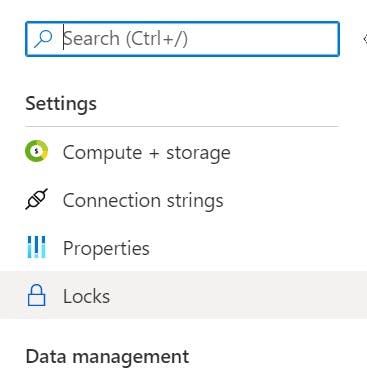Click the word 'strings' in Connection strings

195,201
